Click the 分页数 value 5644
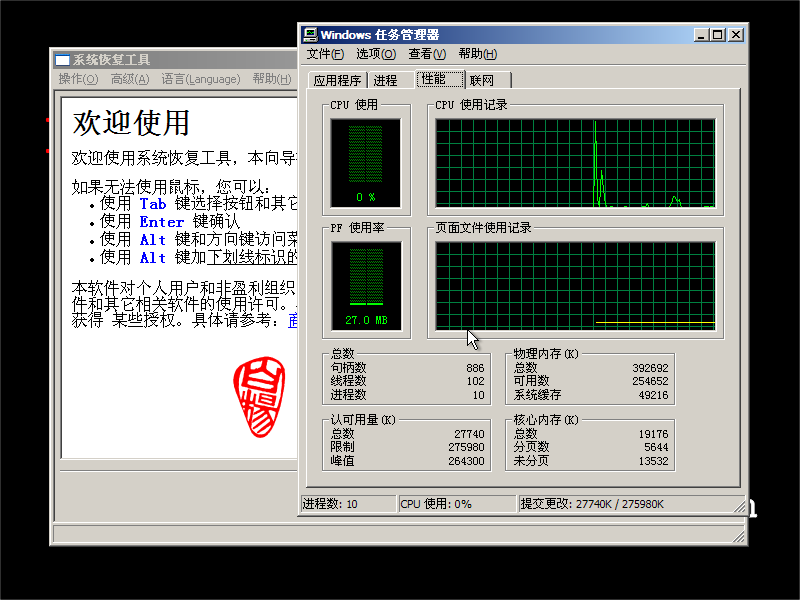 coord(656,447)
